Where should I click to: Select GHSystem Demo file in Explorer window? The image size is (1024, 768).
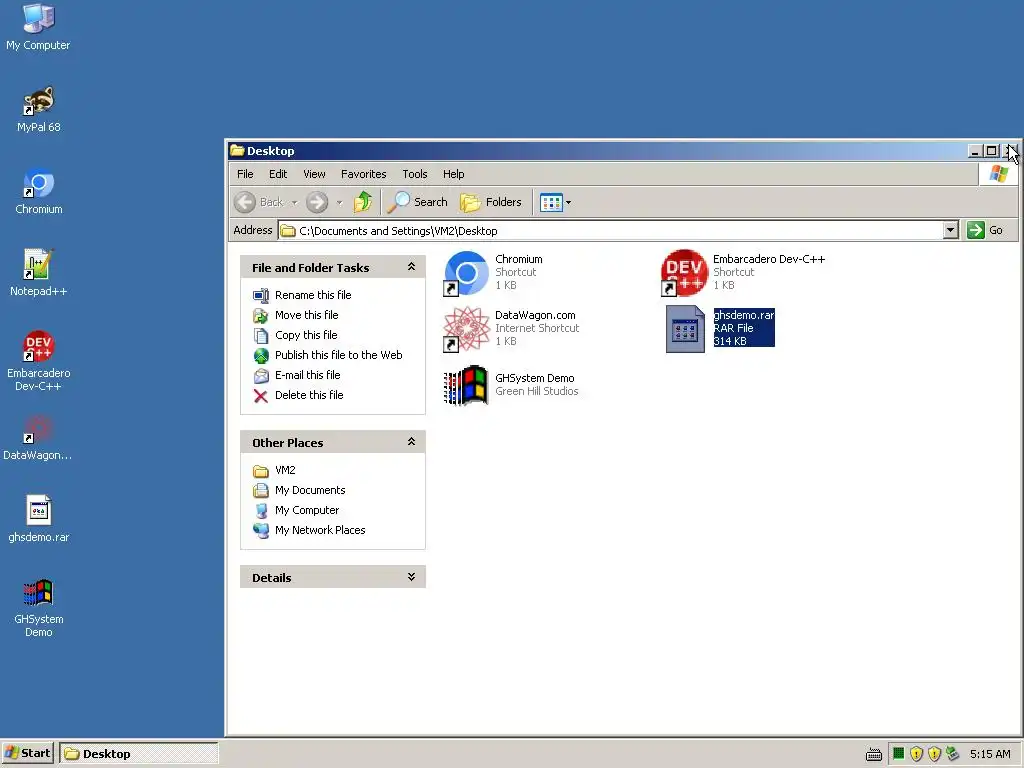click(511, 385)
